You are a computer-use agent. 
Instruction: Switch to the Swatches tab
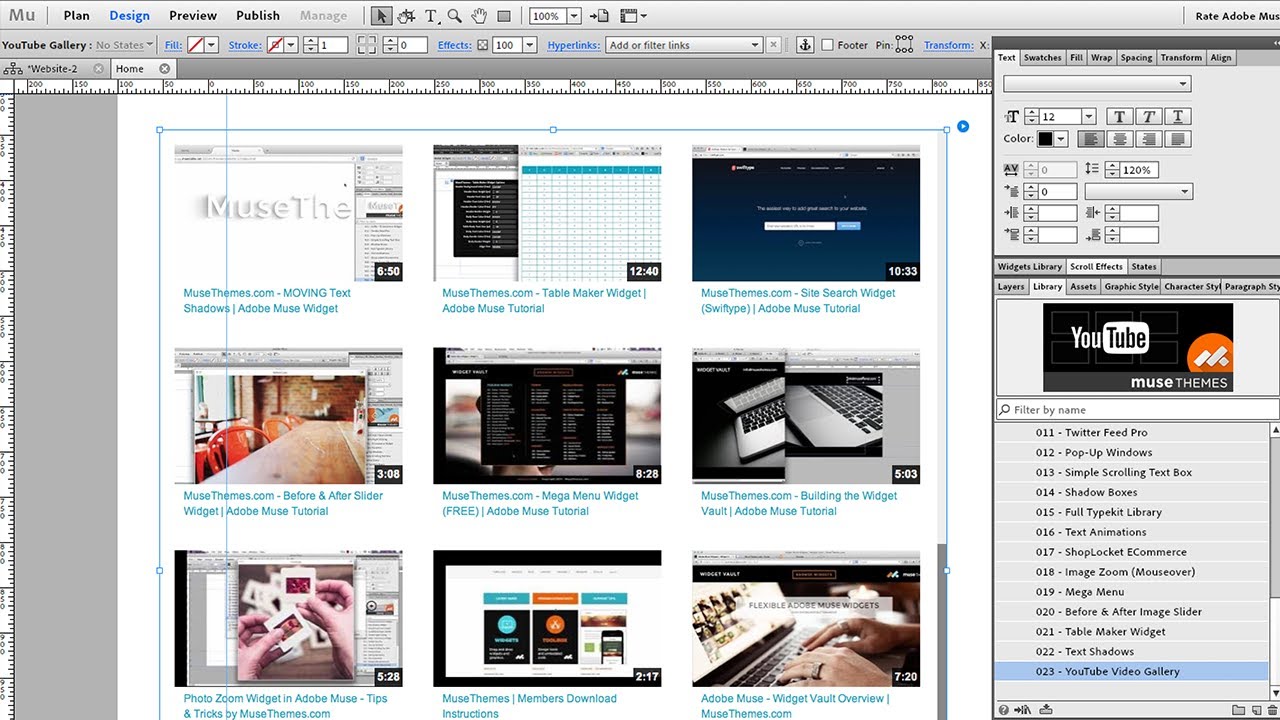point(1042,57)
